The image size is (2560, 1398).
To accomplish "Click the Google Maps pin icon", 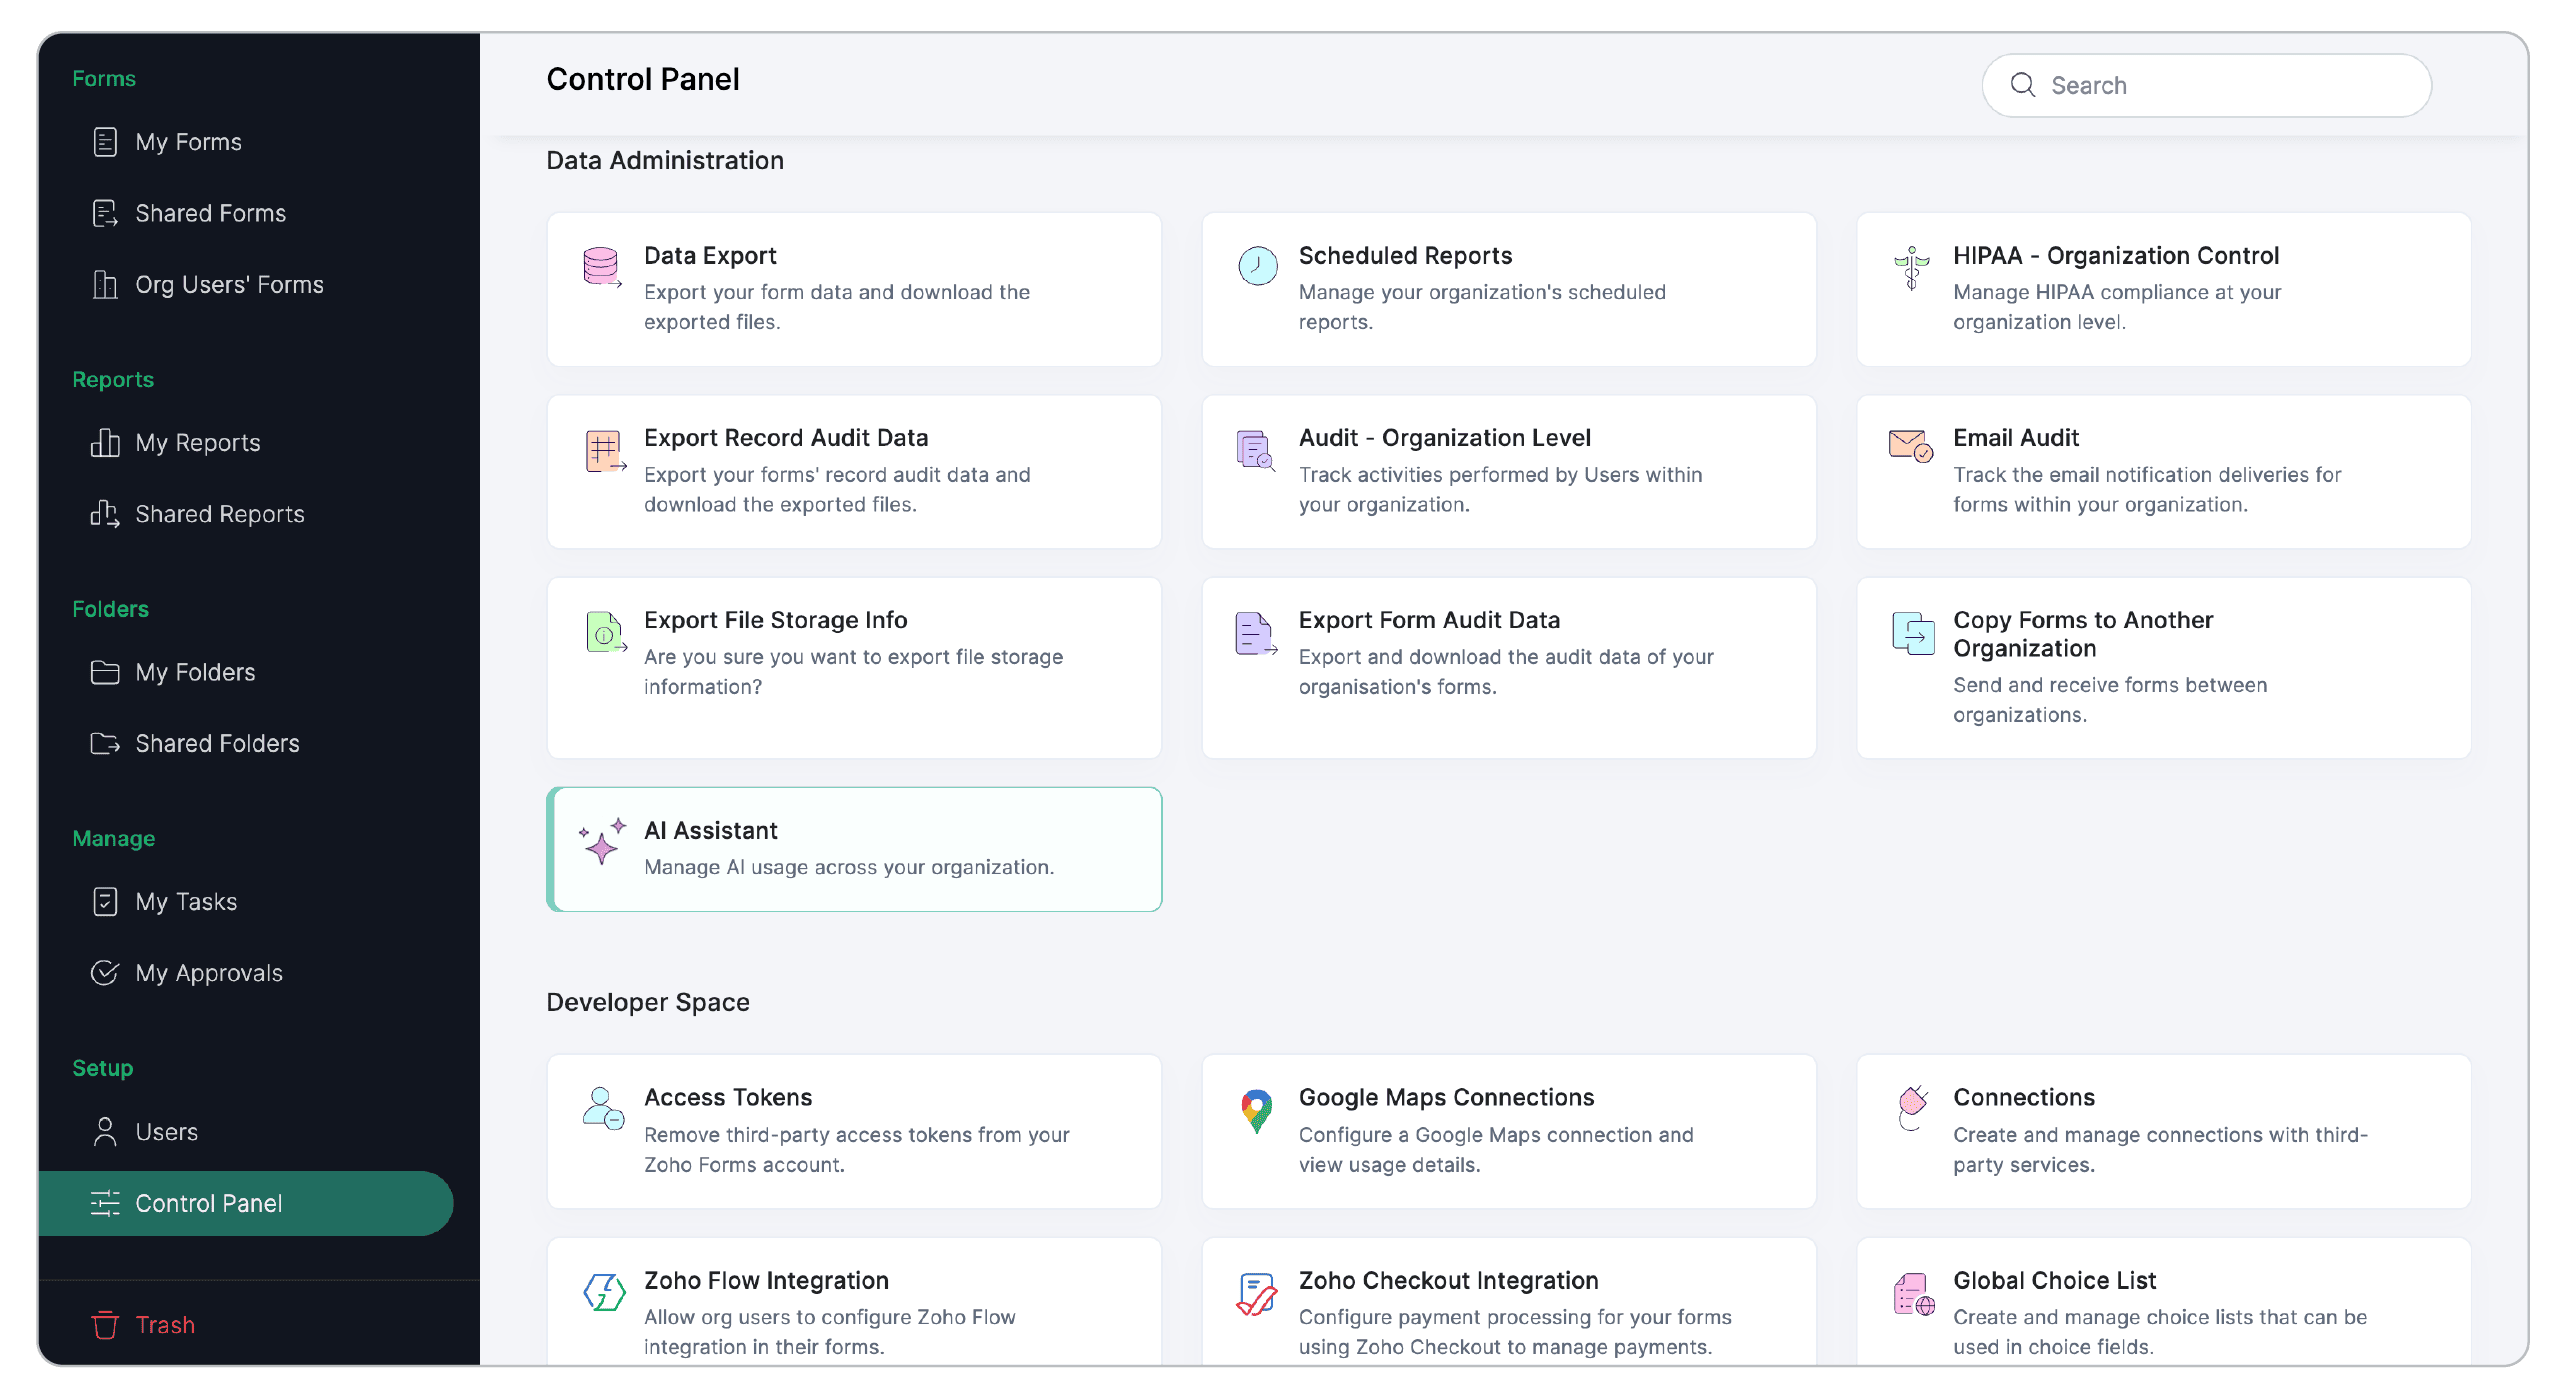I will 1256,1110.
